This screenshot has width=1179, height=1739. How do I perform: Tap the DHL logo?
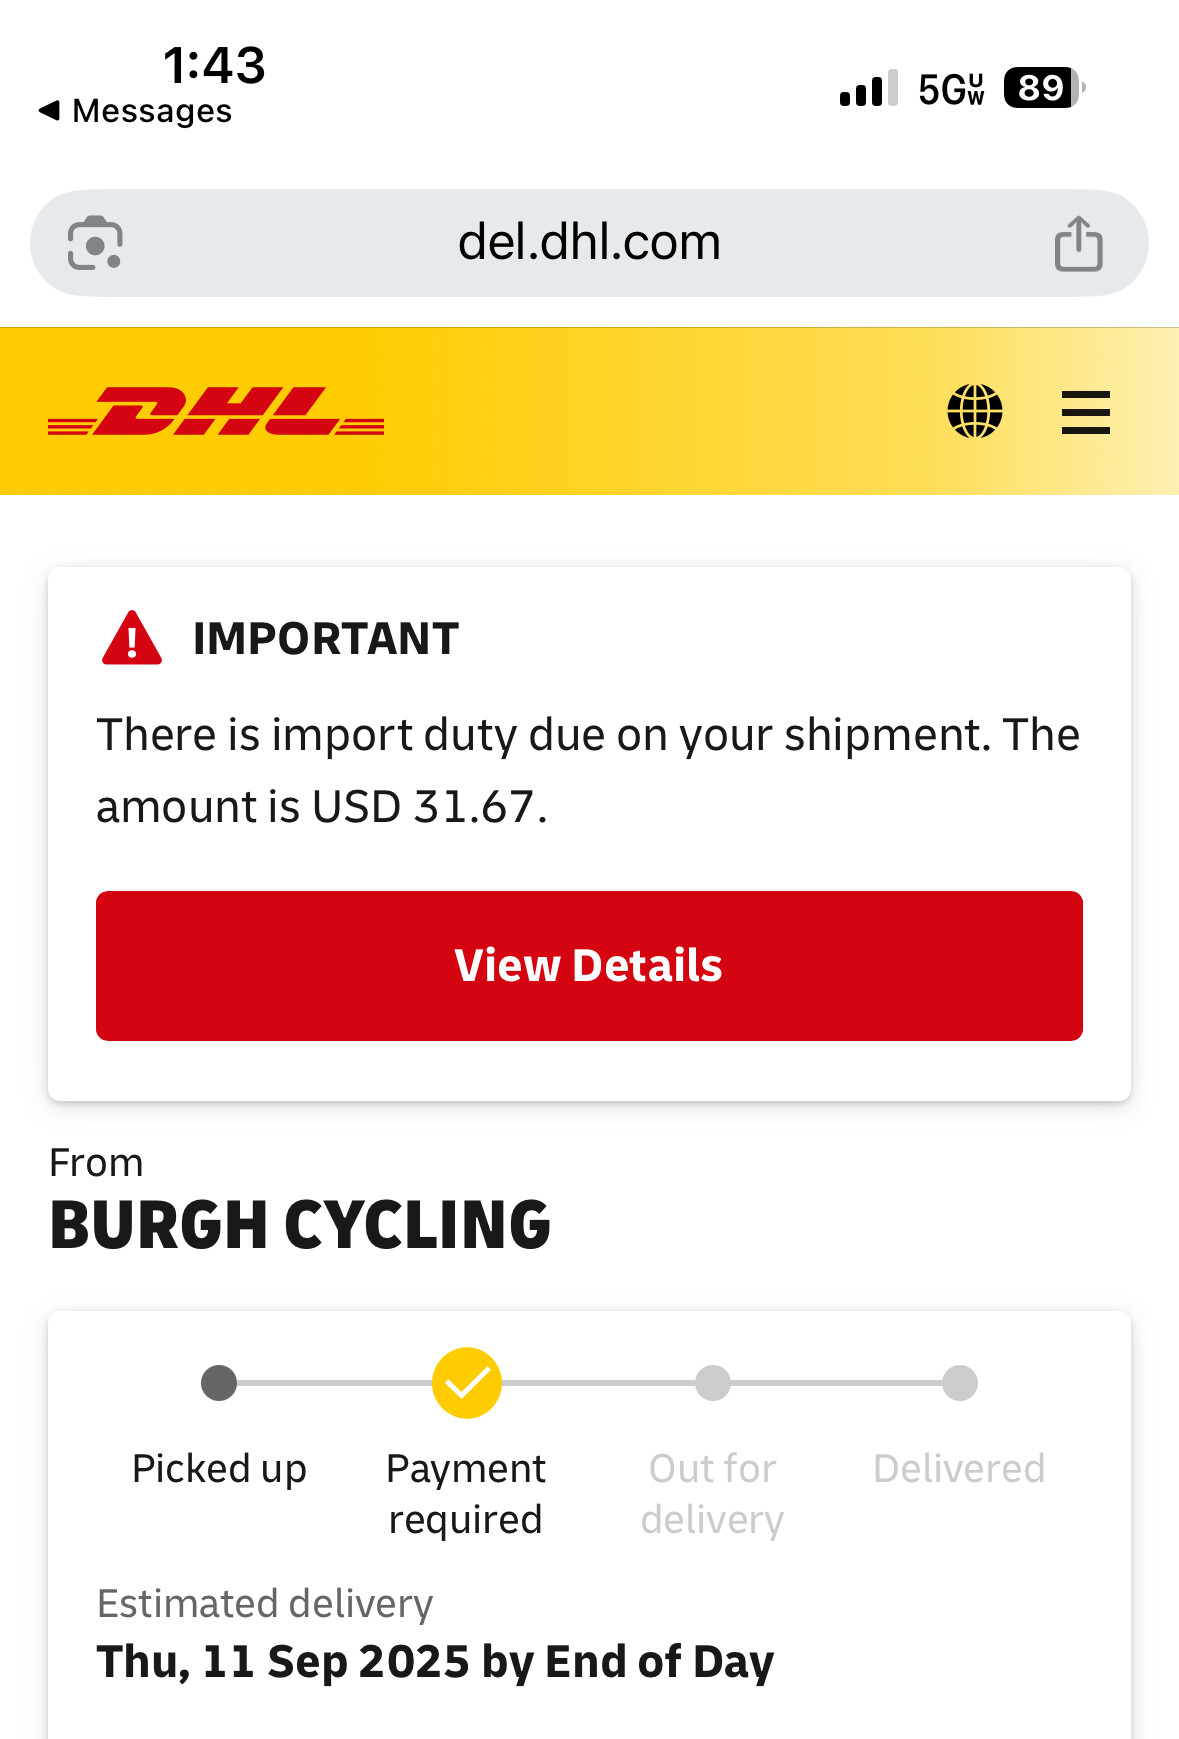[216, 411]
